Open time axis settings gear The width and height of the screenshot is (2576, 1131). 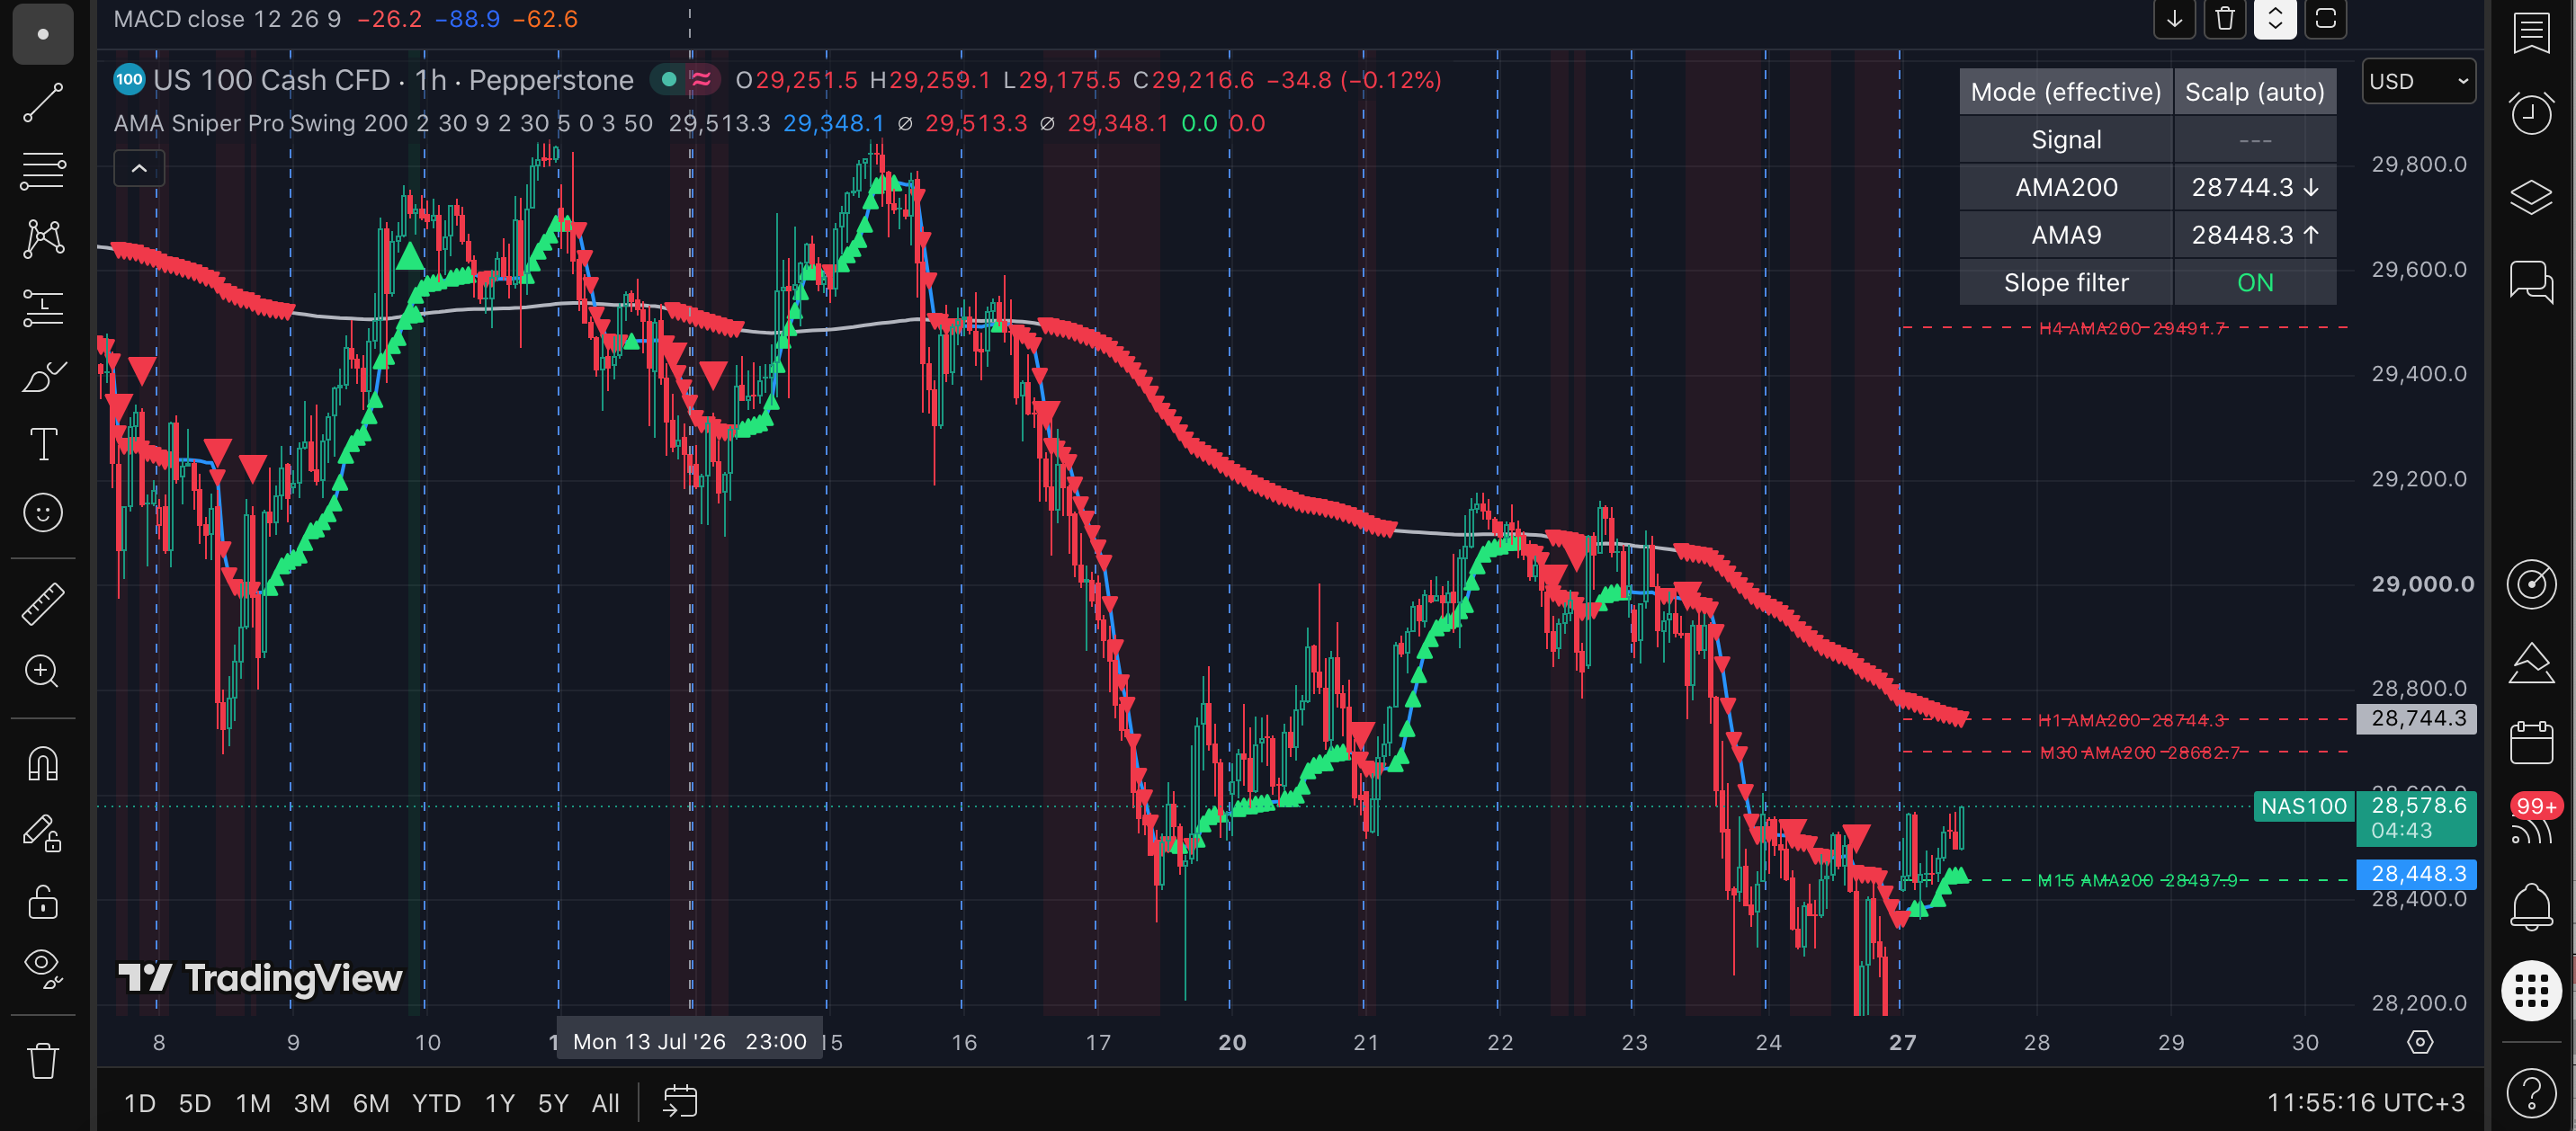tap(2420, 1042)
